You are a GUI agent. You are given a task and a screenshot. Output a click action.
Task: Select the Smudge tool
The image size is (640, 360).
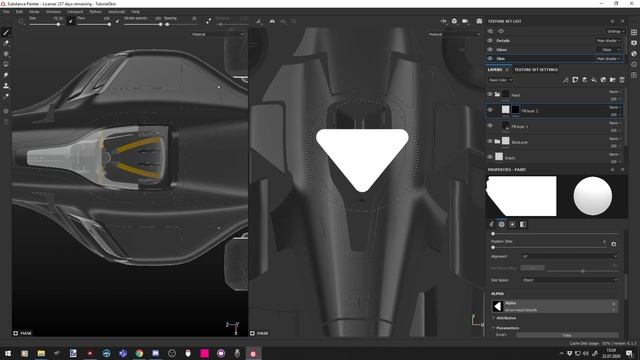click(x=6, y=75)
